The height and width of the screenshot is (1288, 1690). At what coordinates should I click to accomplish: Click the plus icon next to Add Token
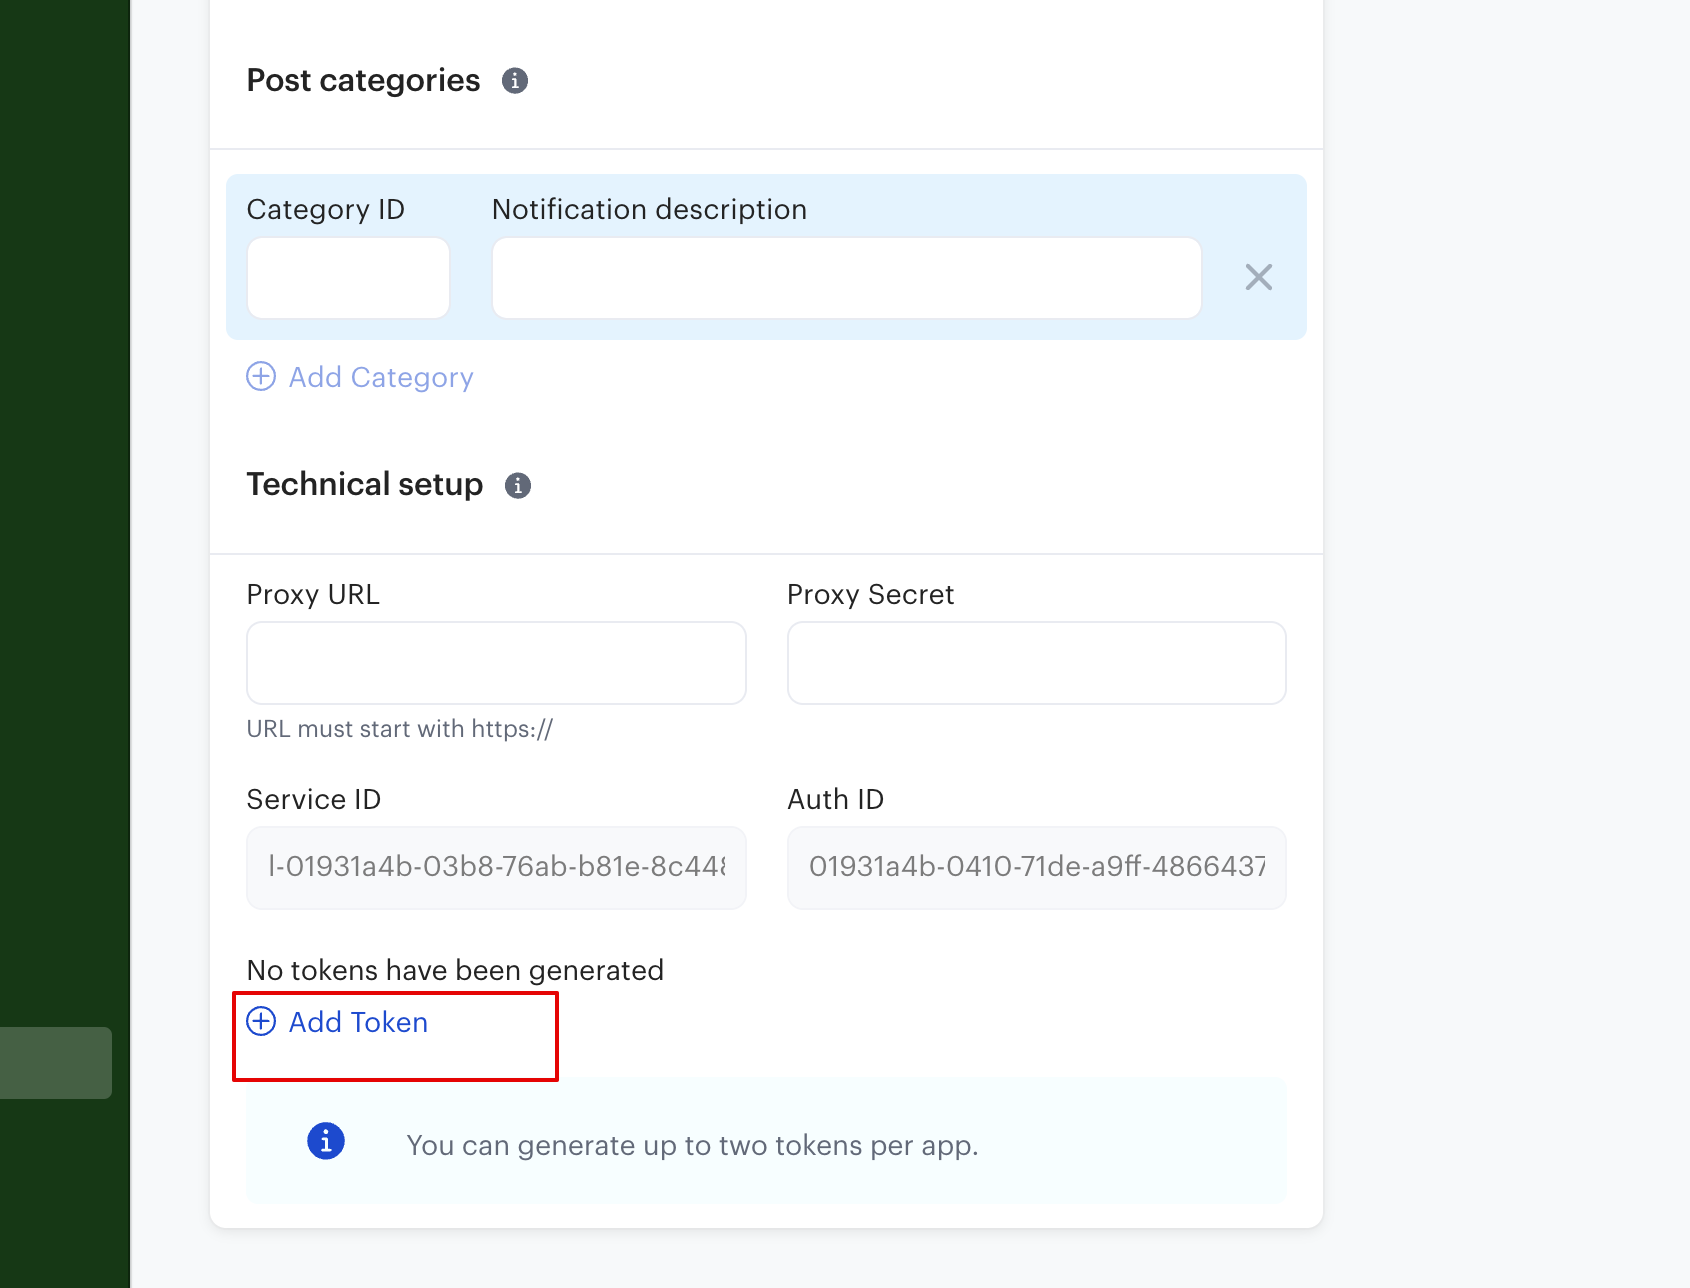(261, 1021)
